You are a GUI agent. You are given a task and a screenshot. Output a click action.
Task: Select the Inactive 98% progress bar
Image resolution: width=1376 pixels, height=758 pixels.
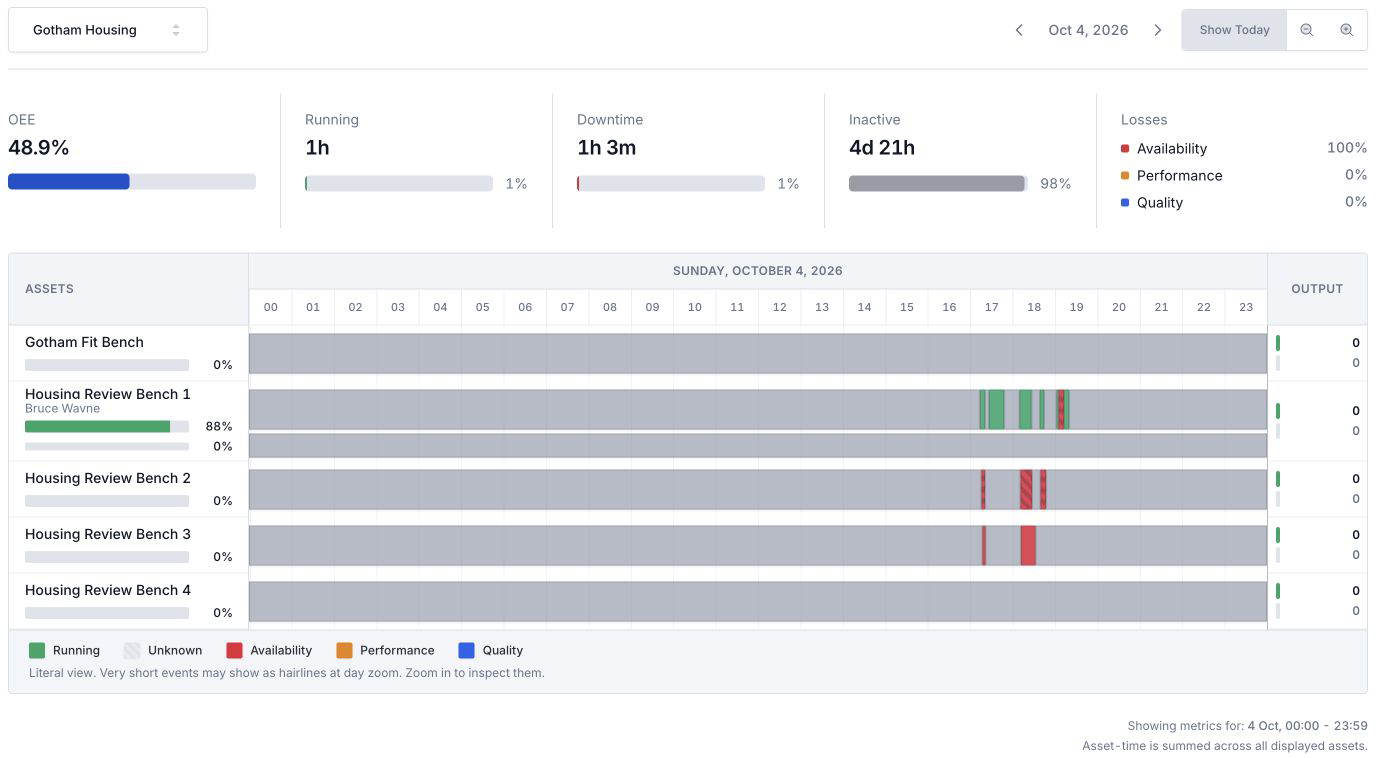click(x=938, y=184)
